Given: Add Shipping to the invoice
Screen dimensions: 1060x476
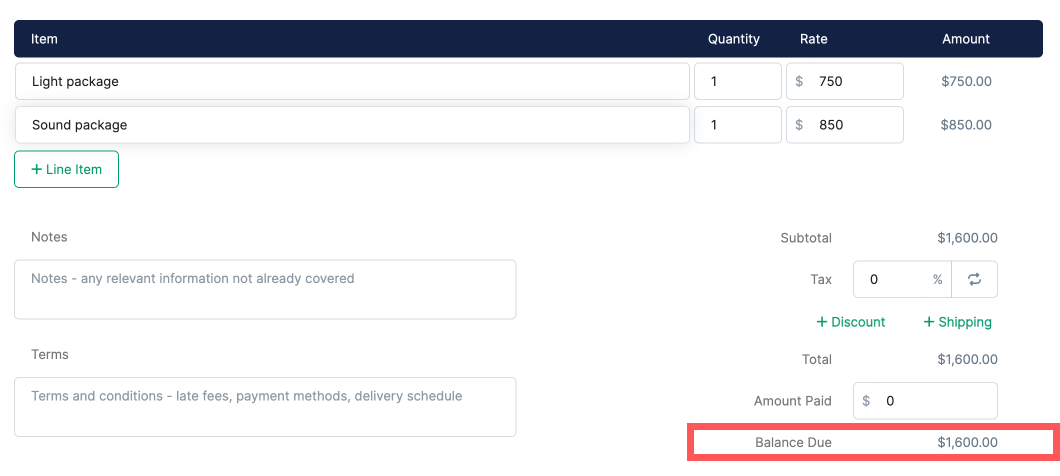Looking at the screenshot, I should pyautogui.click(x=958, y=322).
